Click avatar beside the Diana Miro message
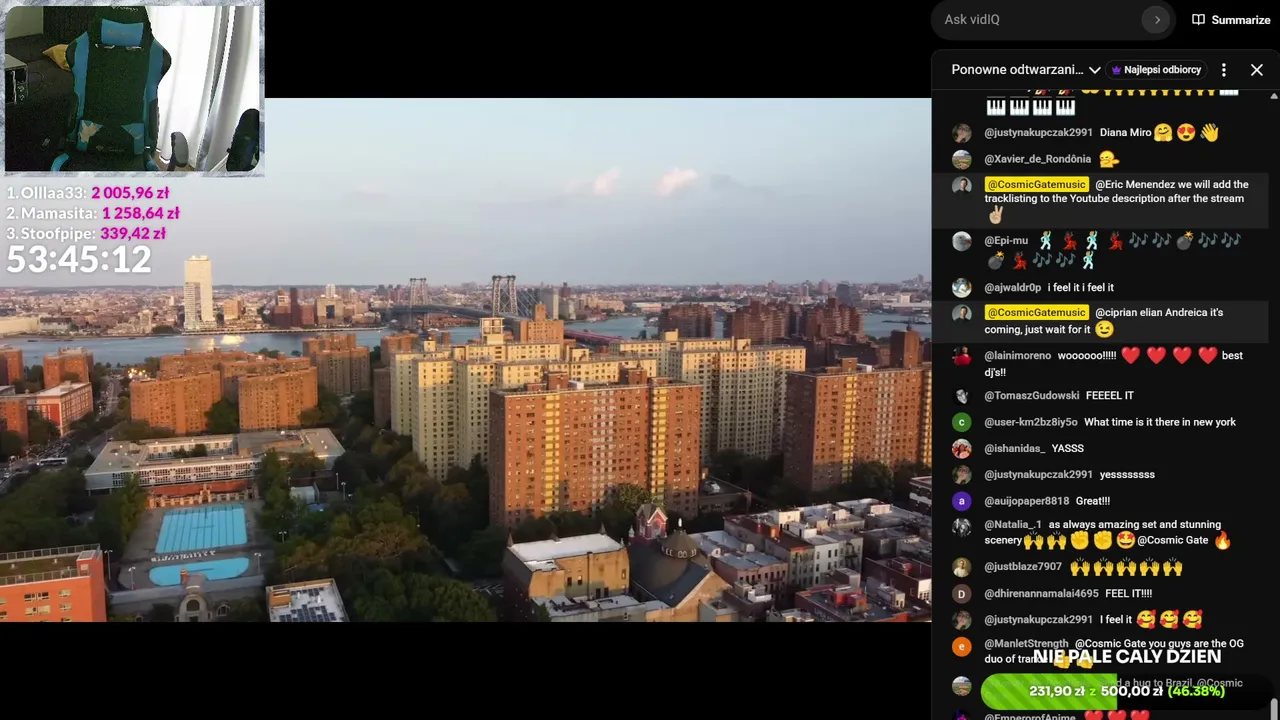1280x720 pixels. tap(961, 133)
